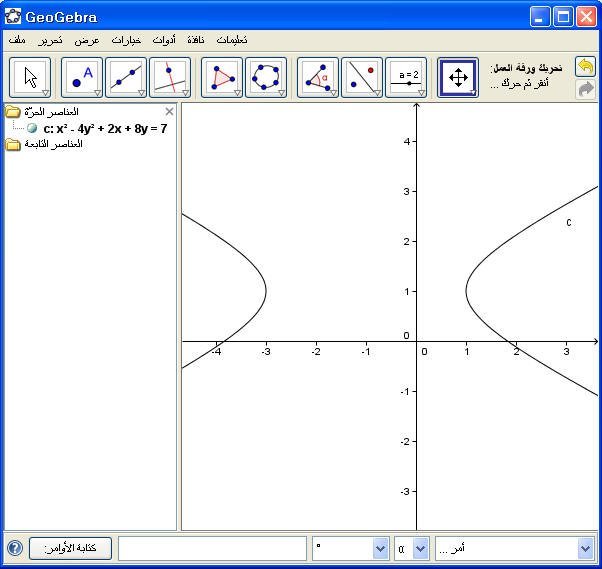
Task: Expand the line tool dropdown triangle
Action: [141, 93]
